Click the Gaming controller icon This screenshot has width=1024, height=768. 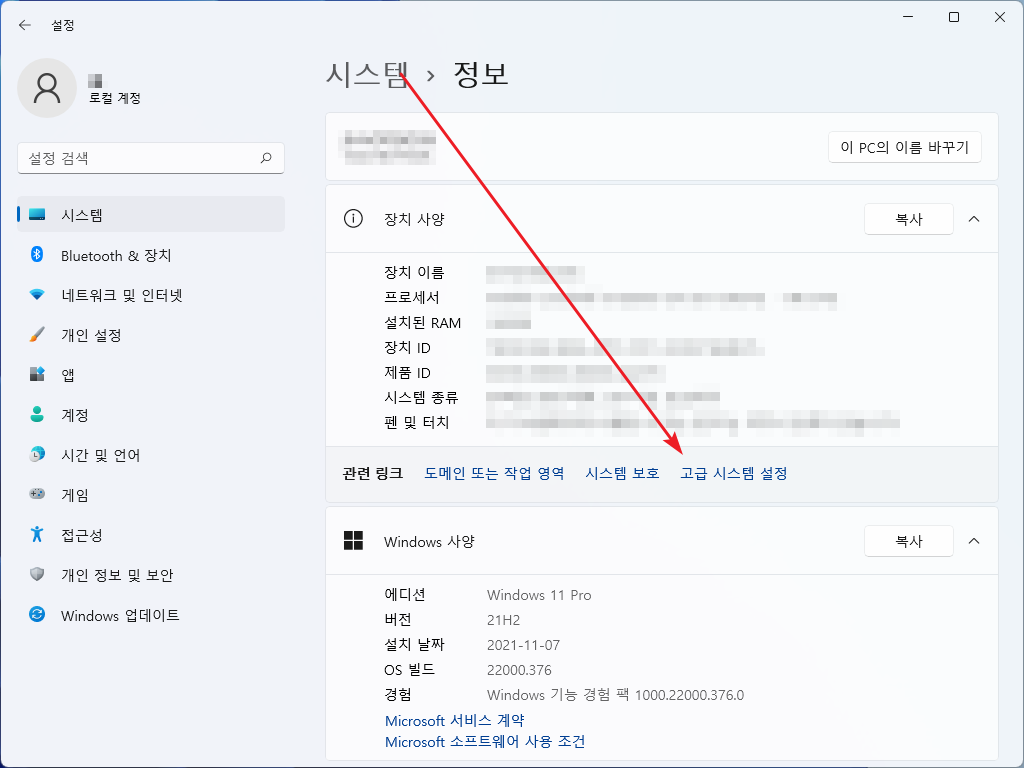[37, 494]
